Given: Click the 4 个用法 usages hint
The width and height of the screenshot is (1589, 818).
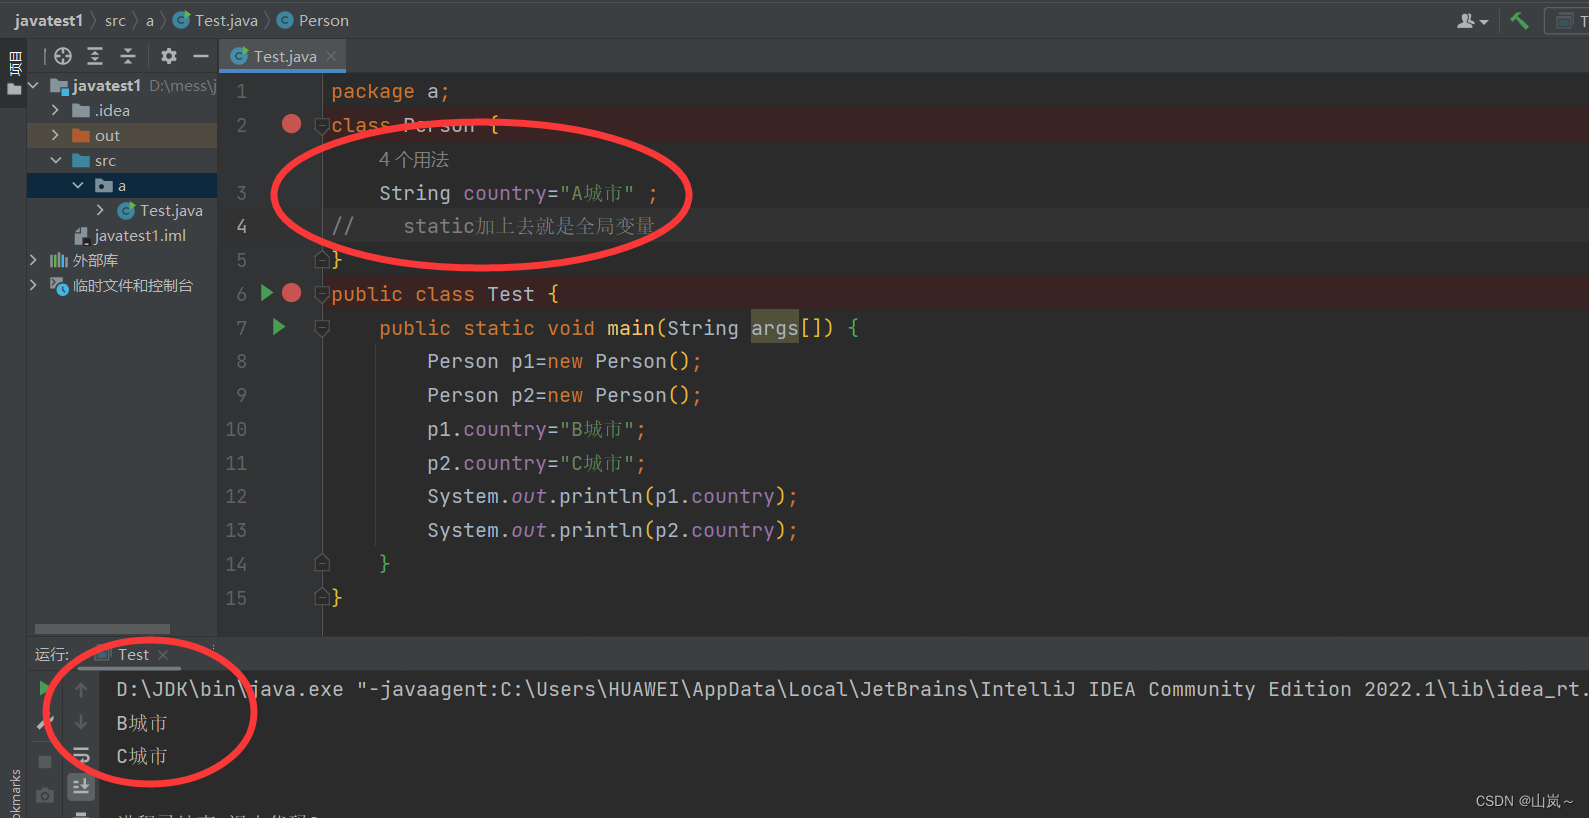Looking at the screenshot, I should tap(414, 159).
